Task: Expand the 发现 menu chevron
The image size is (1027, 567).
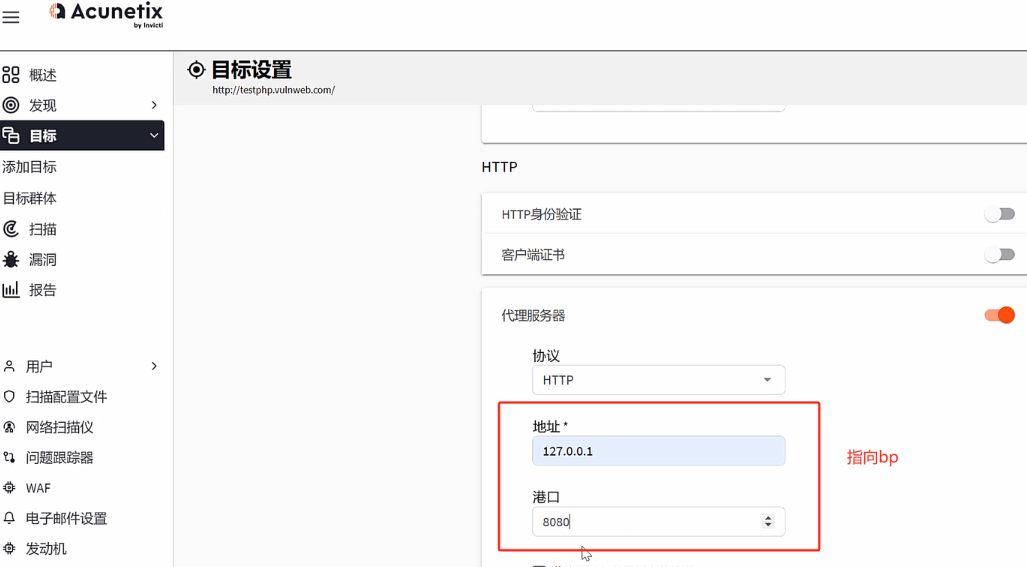Action: click(154, 105)
